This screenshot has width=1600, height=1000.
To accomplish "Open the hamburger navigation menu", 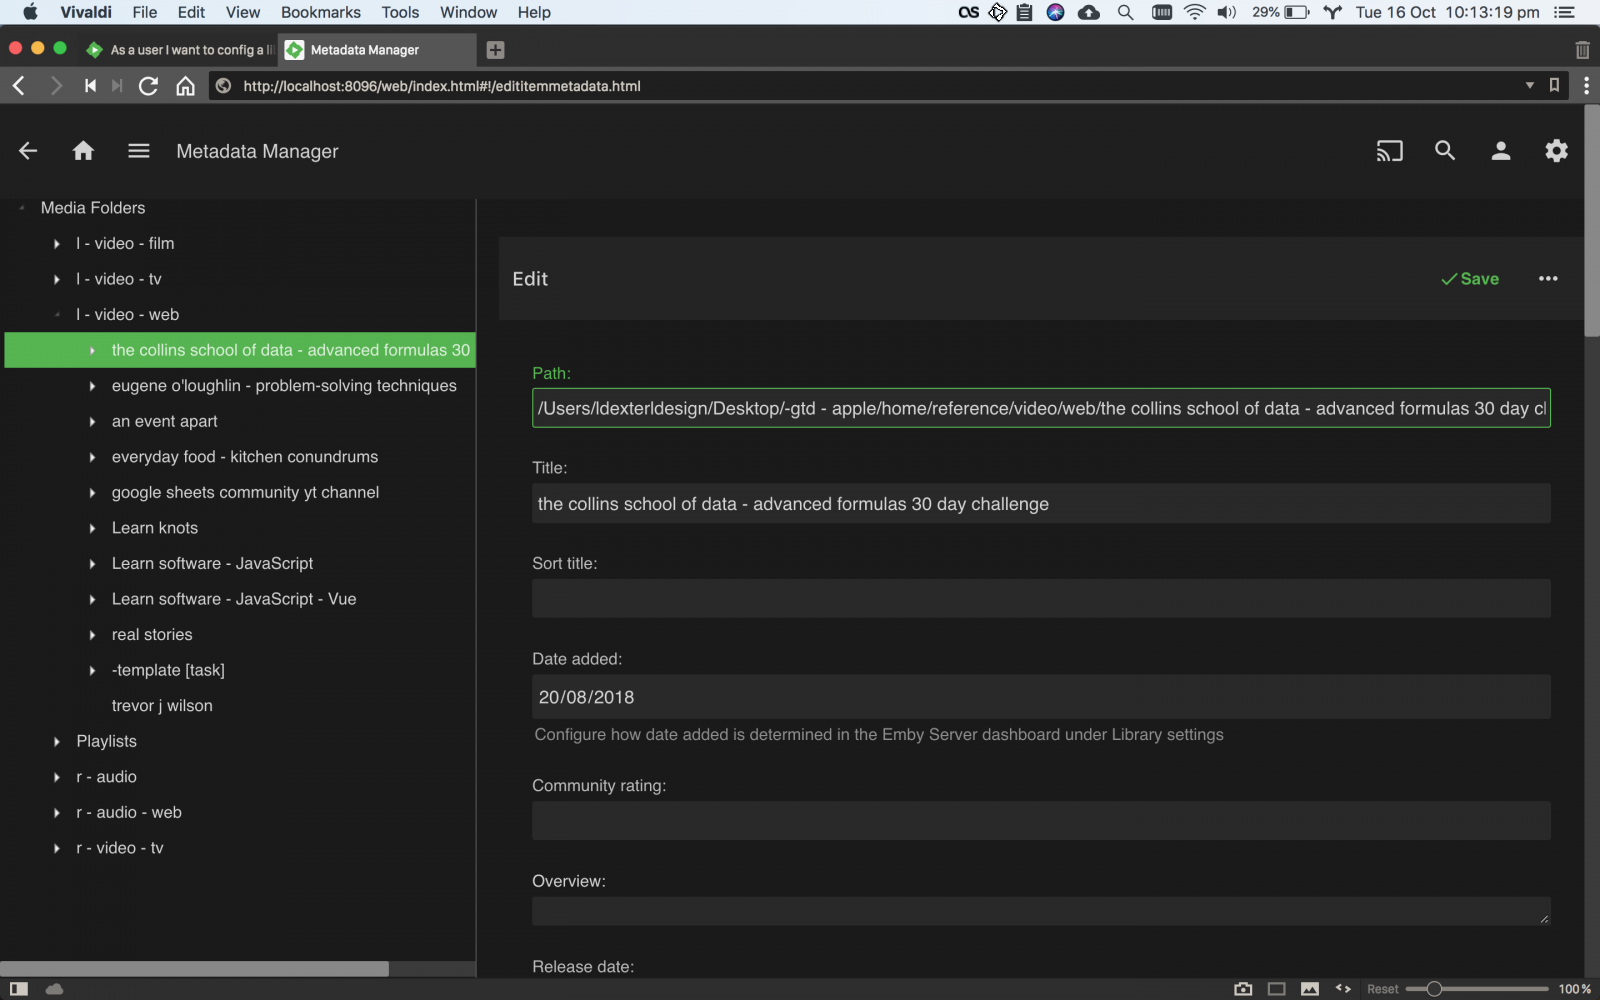I will (x=139, y=151).
